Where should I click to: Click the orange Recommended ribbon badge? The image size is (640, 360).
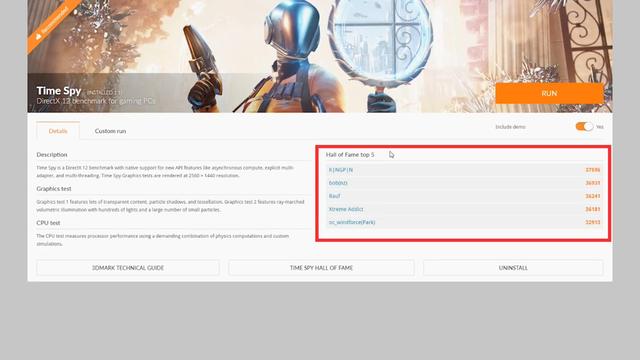pyautogui.click(x=51, y=24)
